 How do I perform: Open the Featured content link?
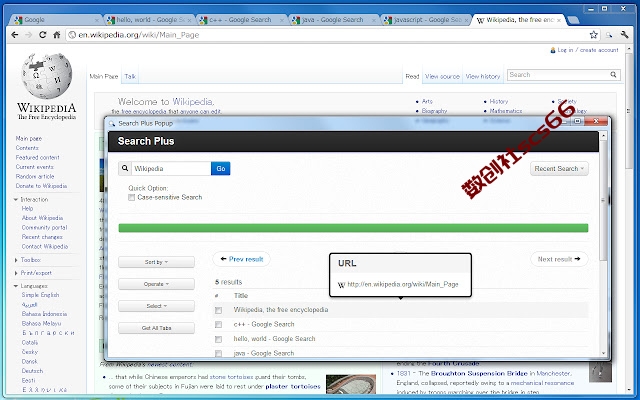pyautogui.click(x=38, y=158)
